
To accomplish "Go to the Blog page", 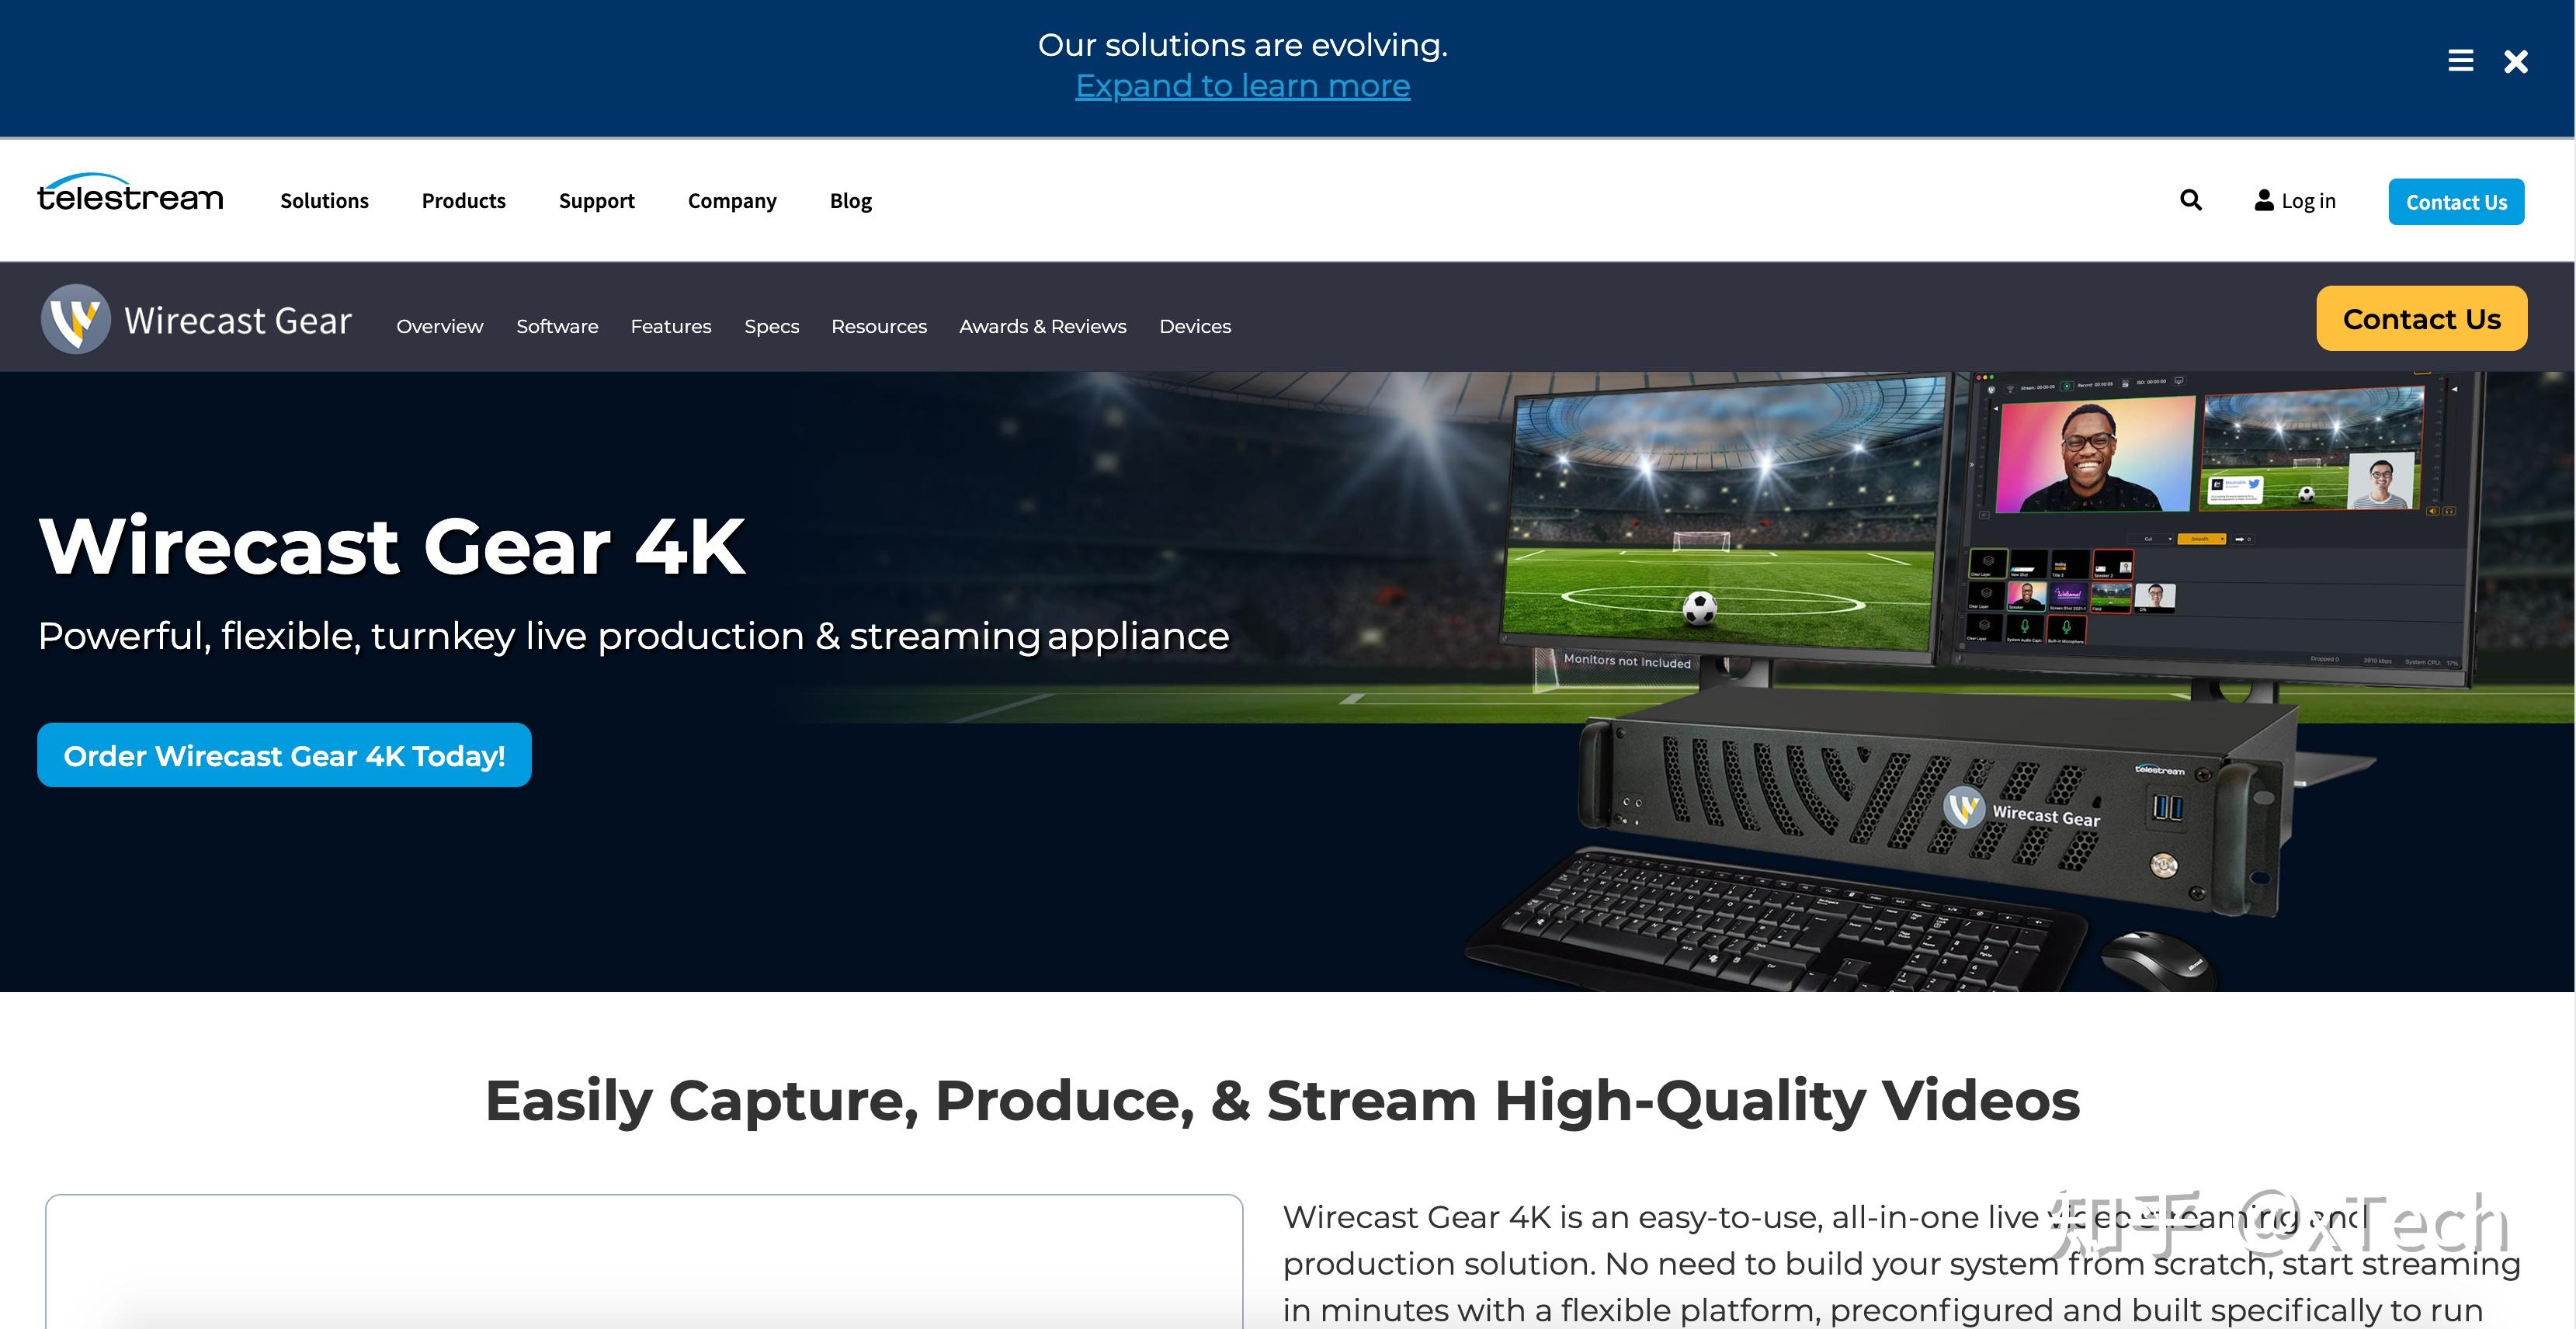I will (x=850, y=201).
